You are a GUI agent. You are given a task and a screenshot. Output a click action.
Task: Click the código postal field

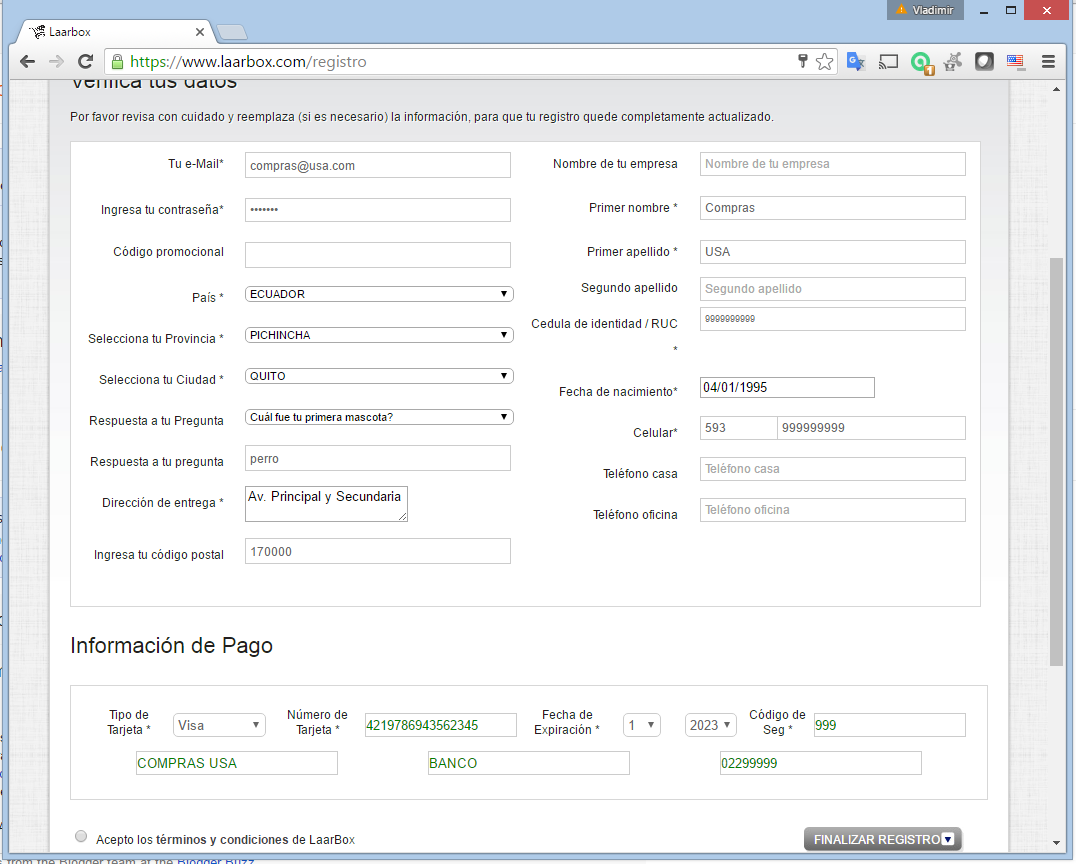(377, 552)
